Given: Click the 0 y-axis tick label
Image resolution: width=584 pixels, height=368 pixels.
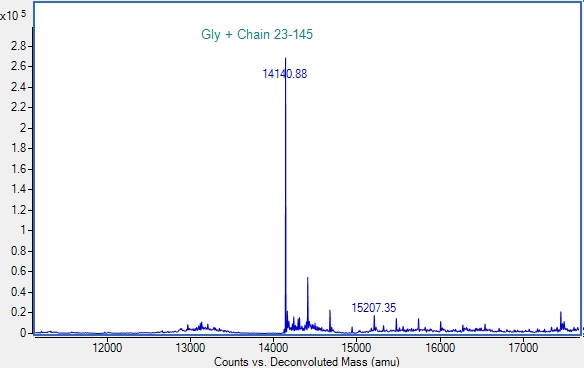Looking at the screenshot, I should (x=23, y=333).
